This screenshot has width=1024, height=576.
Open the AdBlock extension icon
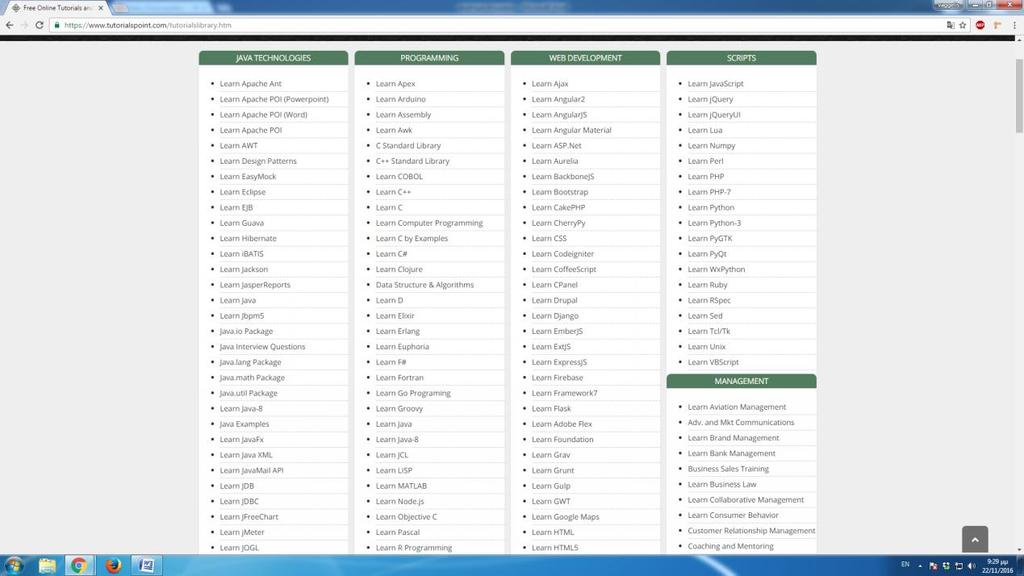pos(980,25)
